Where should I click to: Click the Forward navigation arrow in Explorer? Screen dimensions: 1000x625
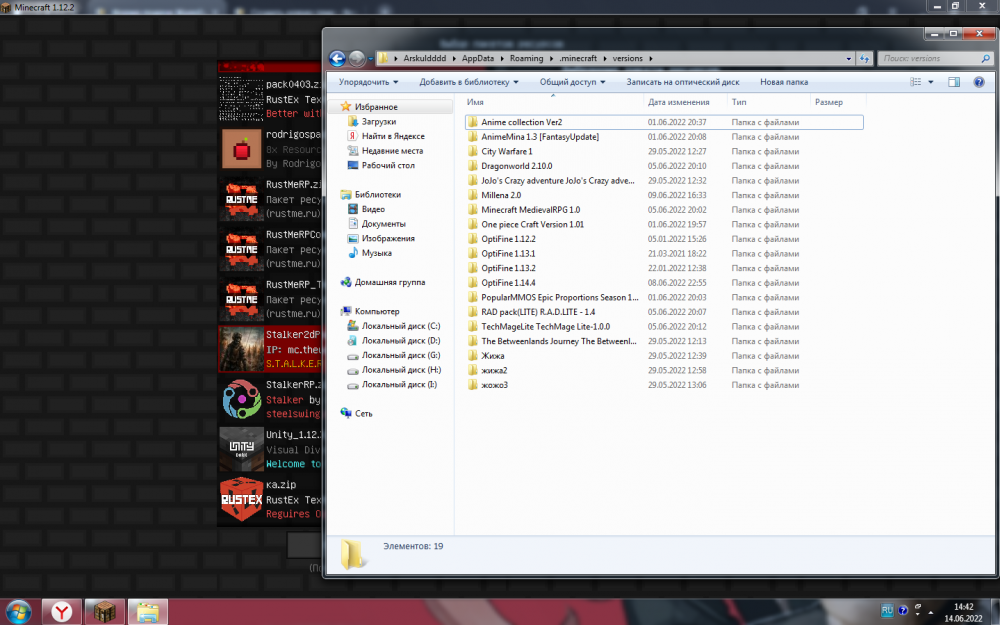[x=357, y=59]
